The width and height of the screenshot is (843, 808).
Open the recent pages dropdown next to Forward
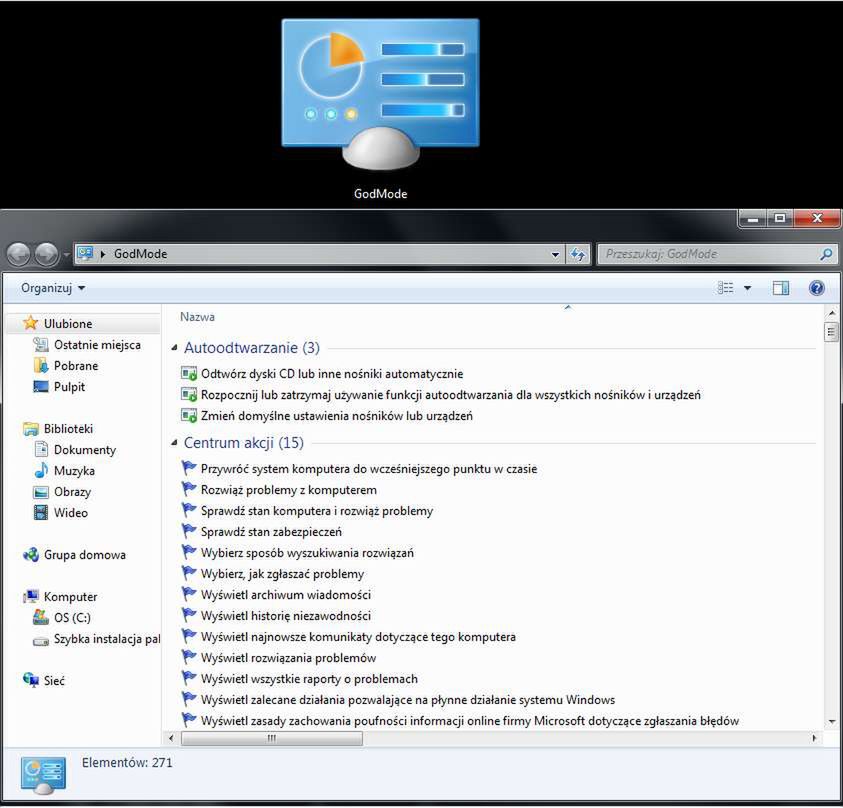click(x=66, y=254)
